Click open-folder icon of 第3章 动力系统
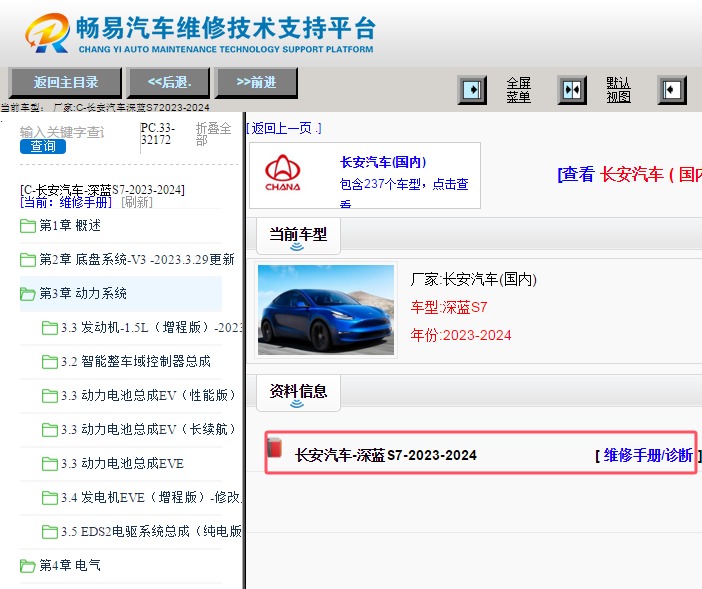 tap(28, 294)
